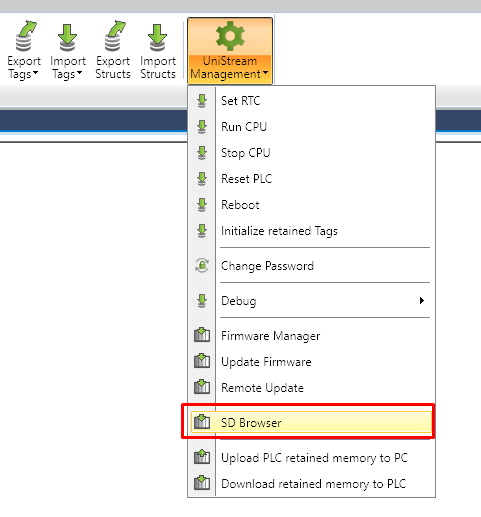Image resolution: width=481 pixels, height=517 pixels.
Task: Choose Initialize retained Tags
Action: 312,231
